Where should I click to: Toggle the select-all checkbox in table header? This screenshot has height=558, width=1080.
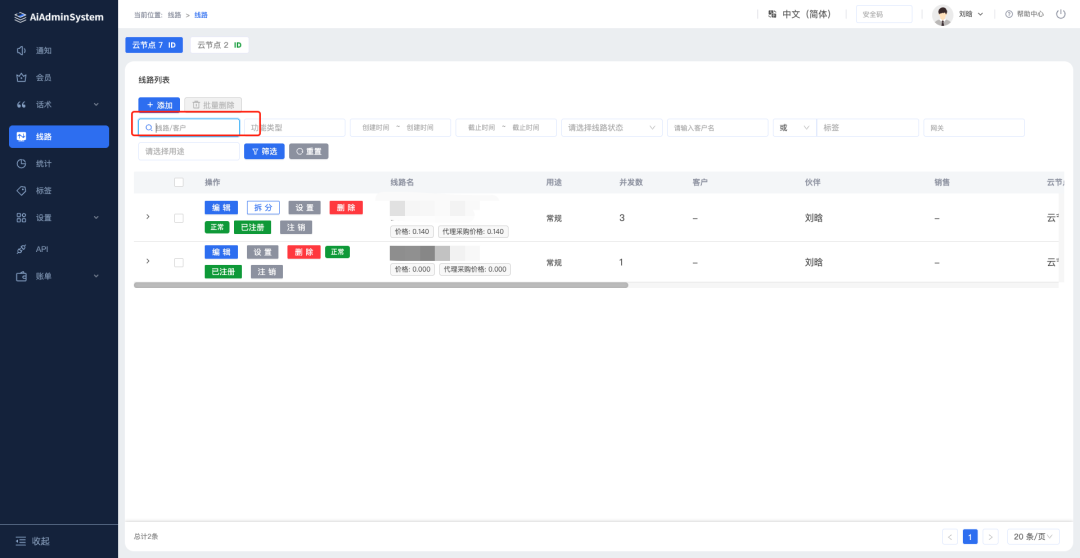(x=179, y=182)
